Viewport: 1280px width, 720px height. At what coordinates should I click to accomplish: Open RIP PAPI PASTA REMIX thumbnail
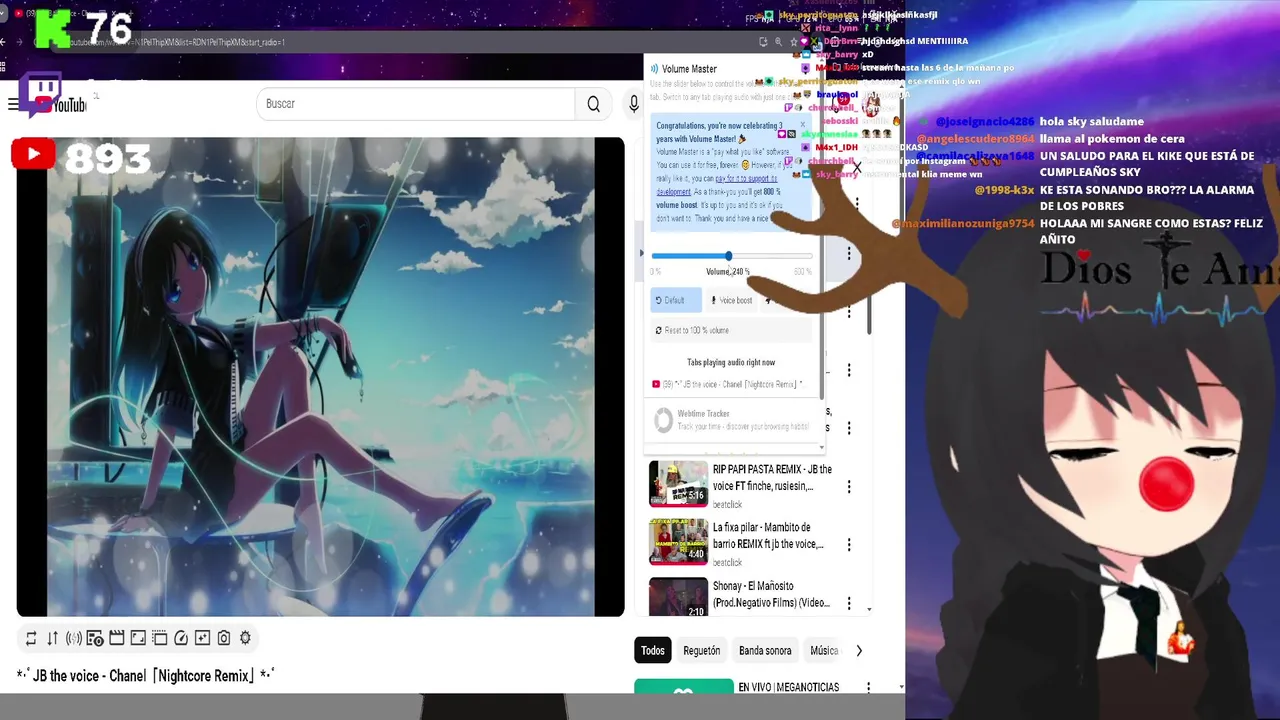click(x=678, y=484)
